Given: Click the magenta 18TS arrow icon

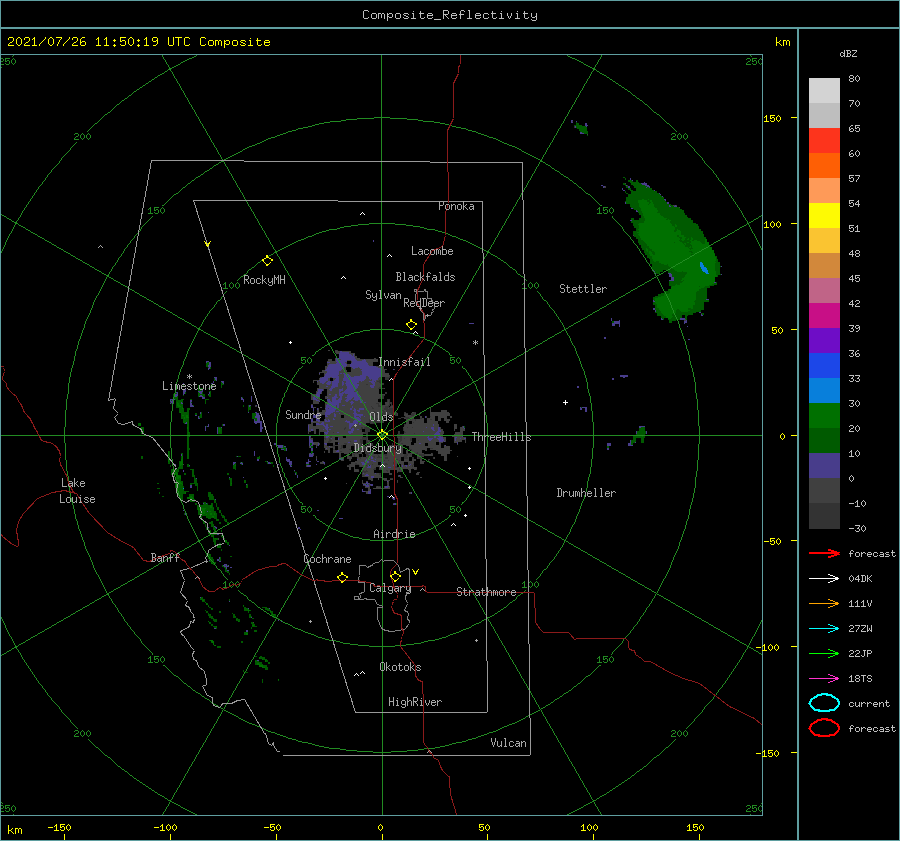Looking at the screenshot, I should (x=824, y=679).
